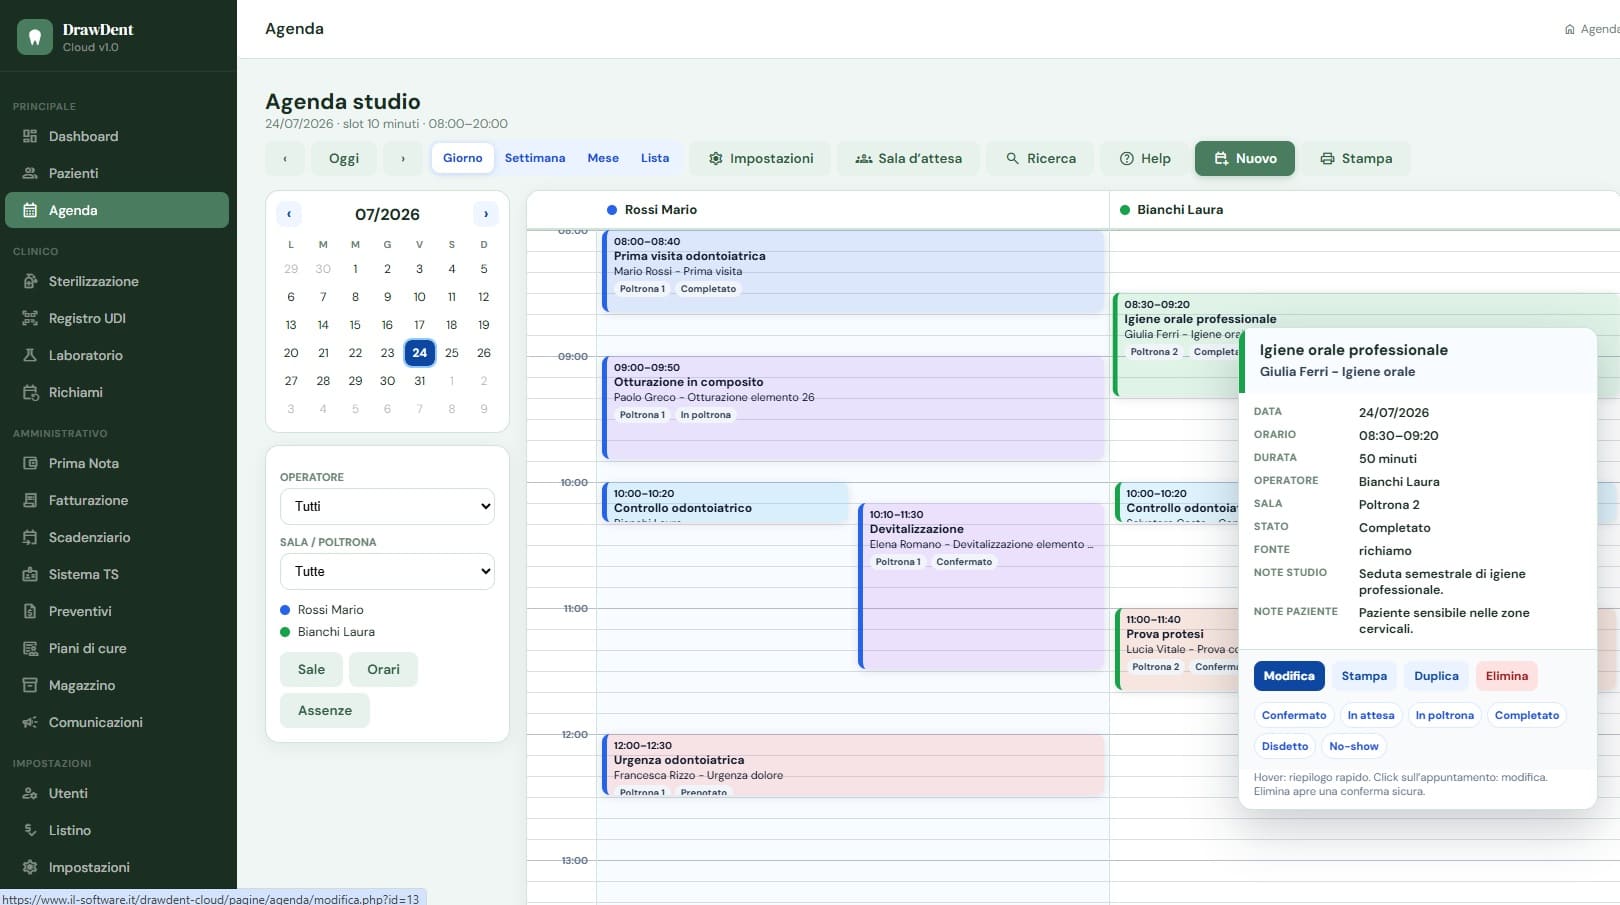
Task: Delete the appointment with Elimina
Action: pyautogui.click(x=1507, y=676)
